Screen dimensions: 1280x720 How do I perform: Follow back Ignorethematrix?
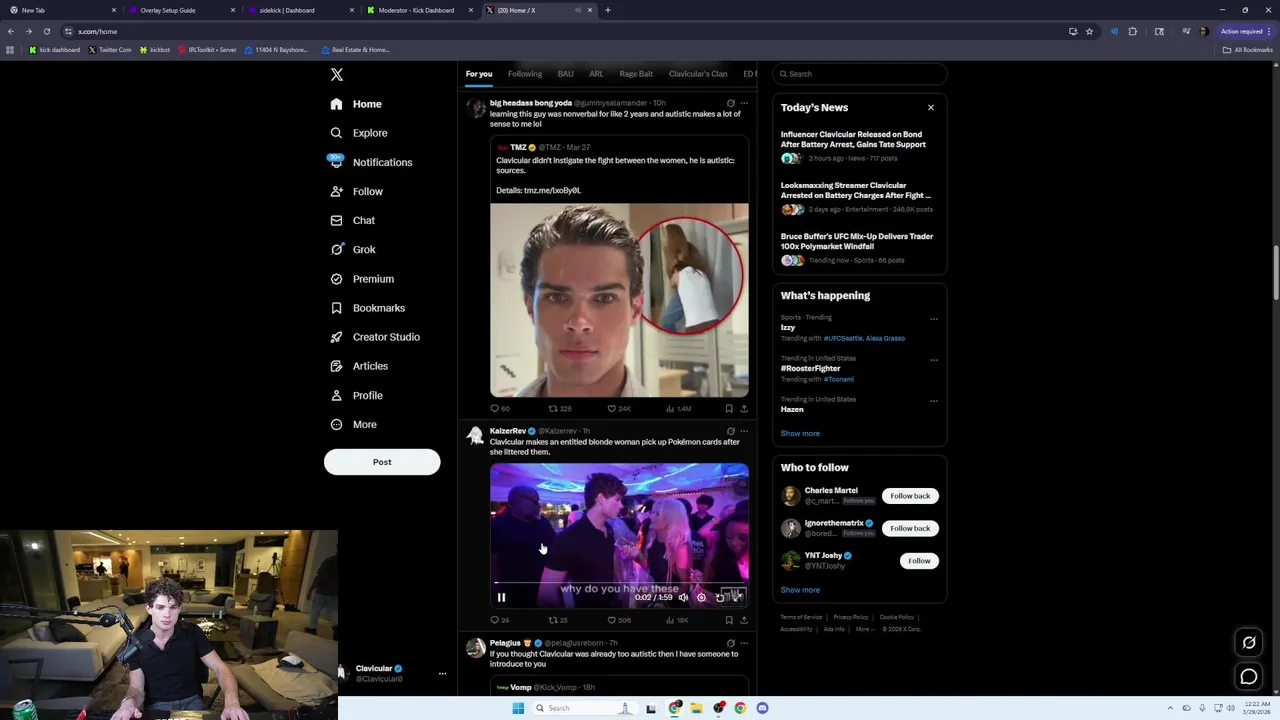tap(910, 528)
